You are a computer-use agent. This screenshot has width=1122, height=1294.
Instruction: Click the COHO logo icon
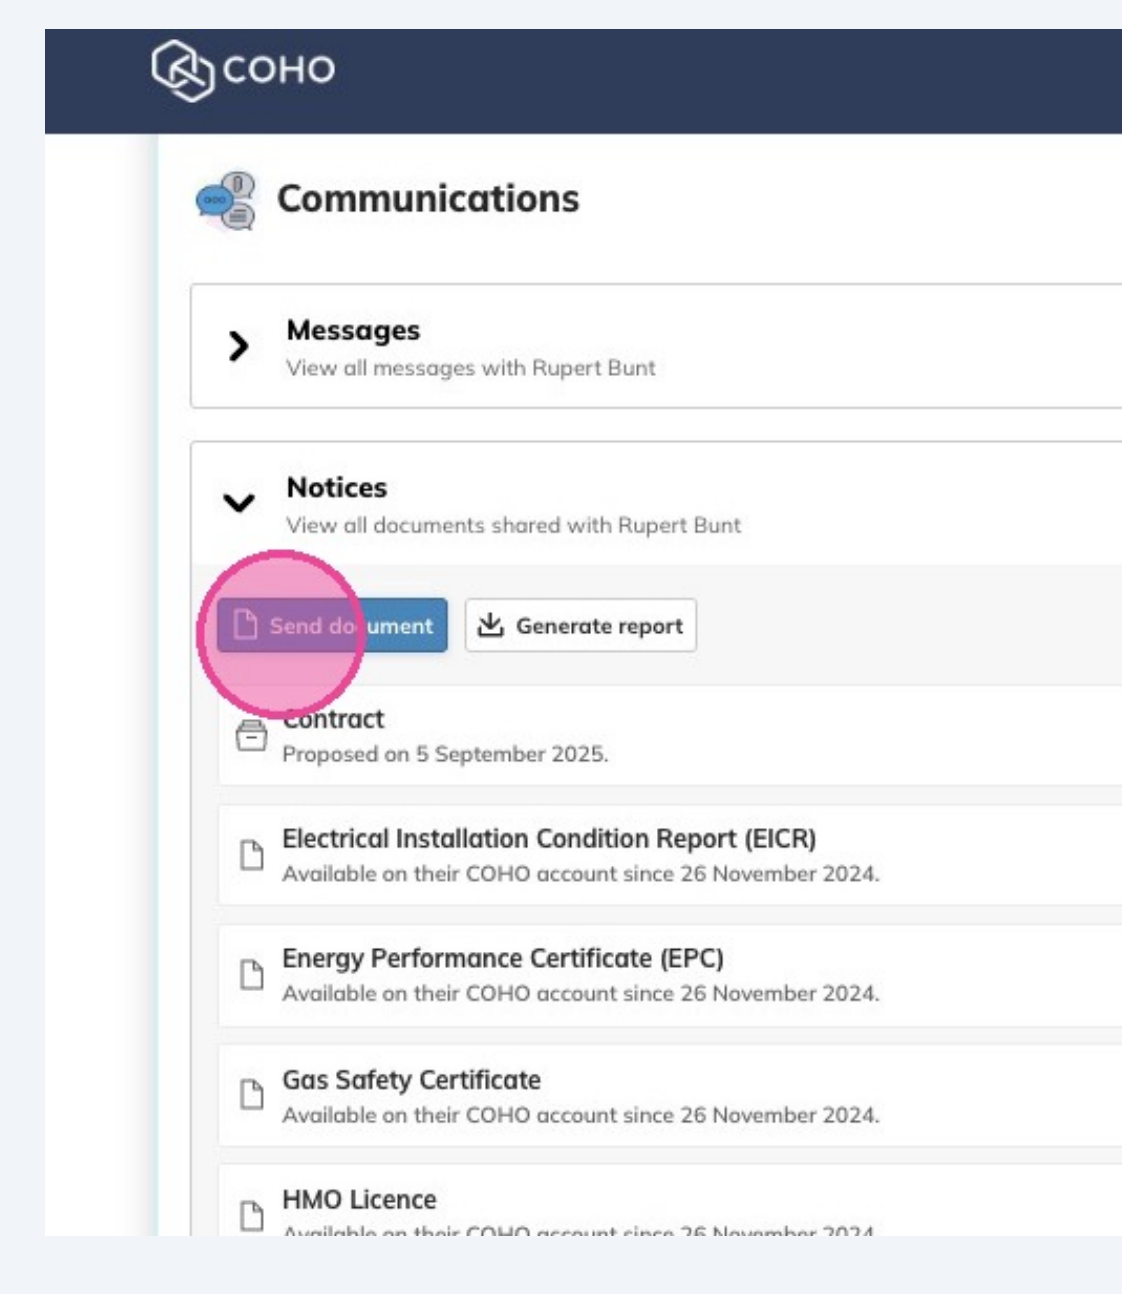(183, 70)
